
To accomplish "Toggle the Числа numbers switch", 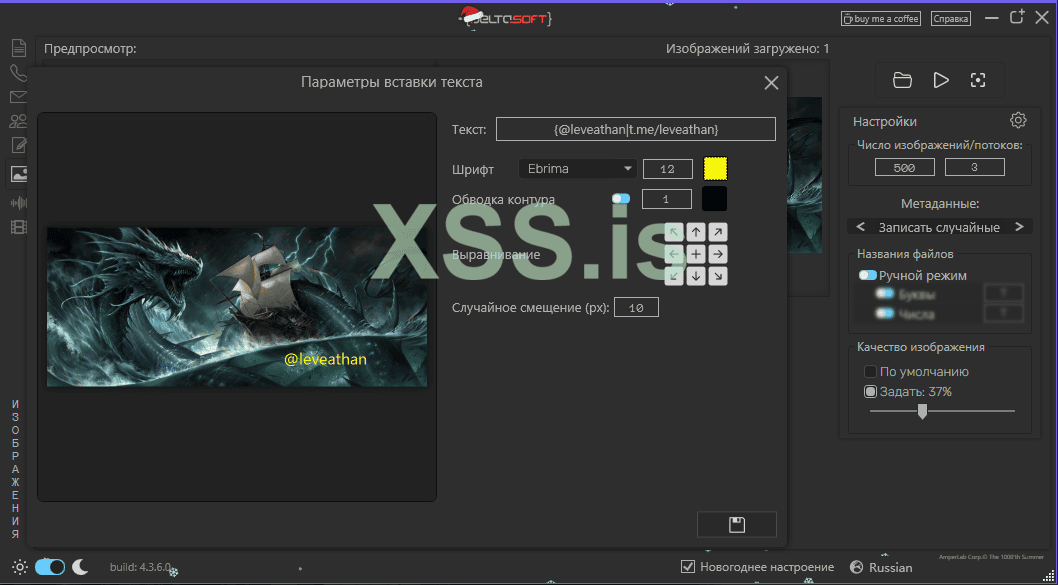I will tap(885, 314).
